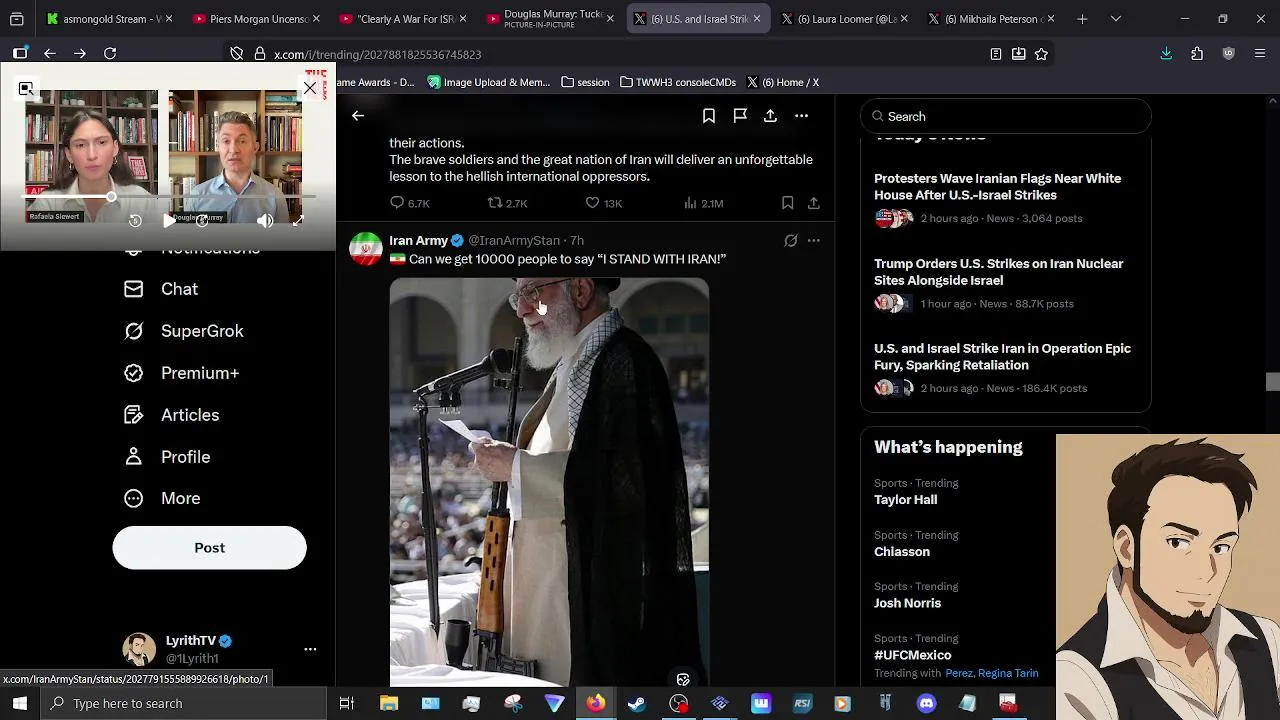Switch to Piers Morgan Uncensored tab
The width and height of the screenshot is (1280, 720).
click(x=256, y=19)
